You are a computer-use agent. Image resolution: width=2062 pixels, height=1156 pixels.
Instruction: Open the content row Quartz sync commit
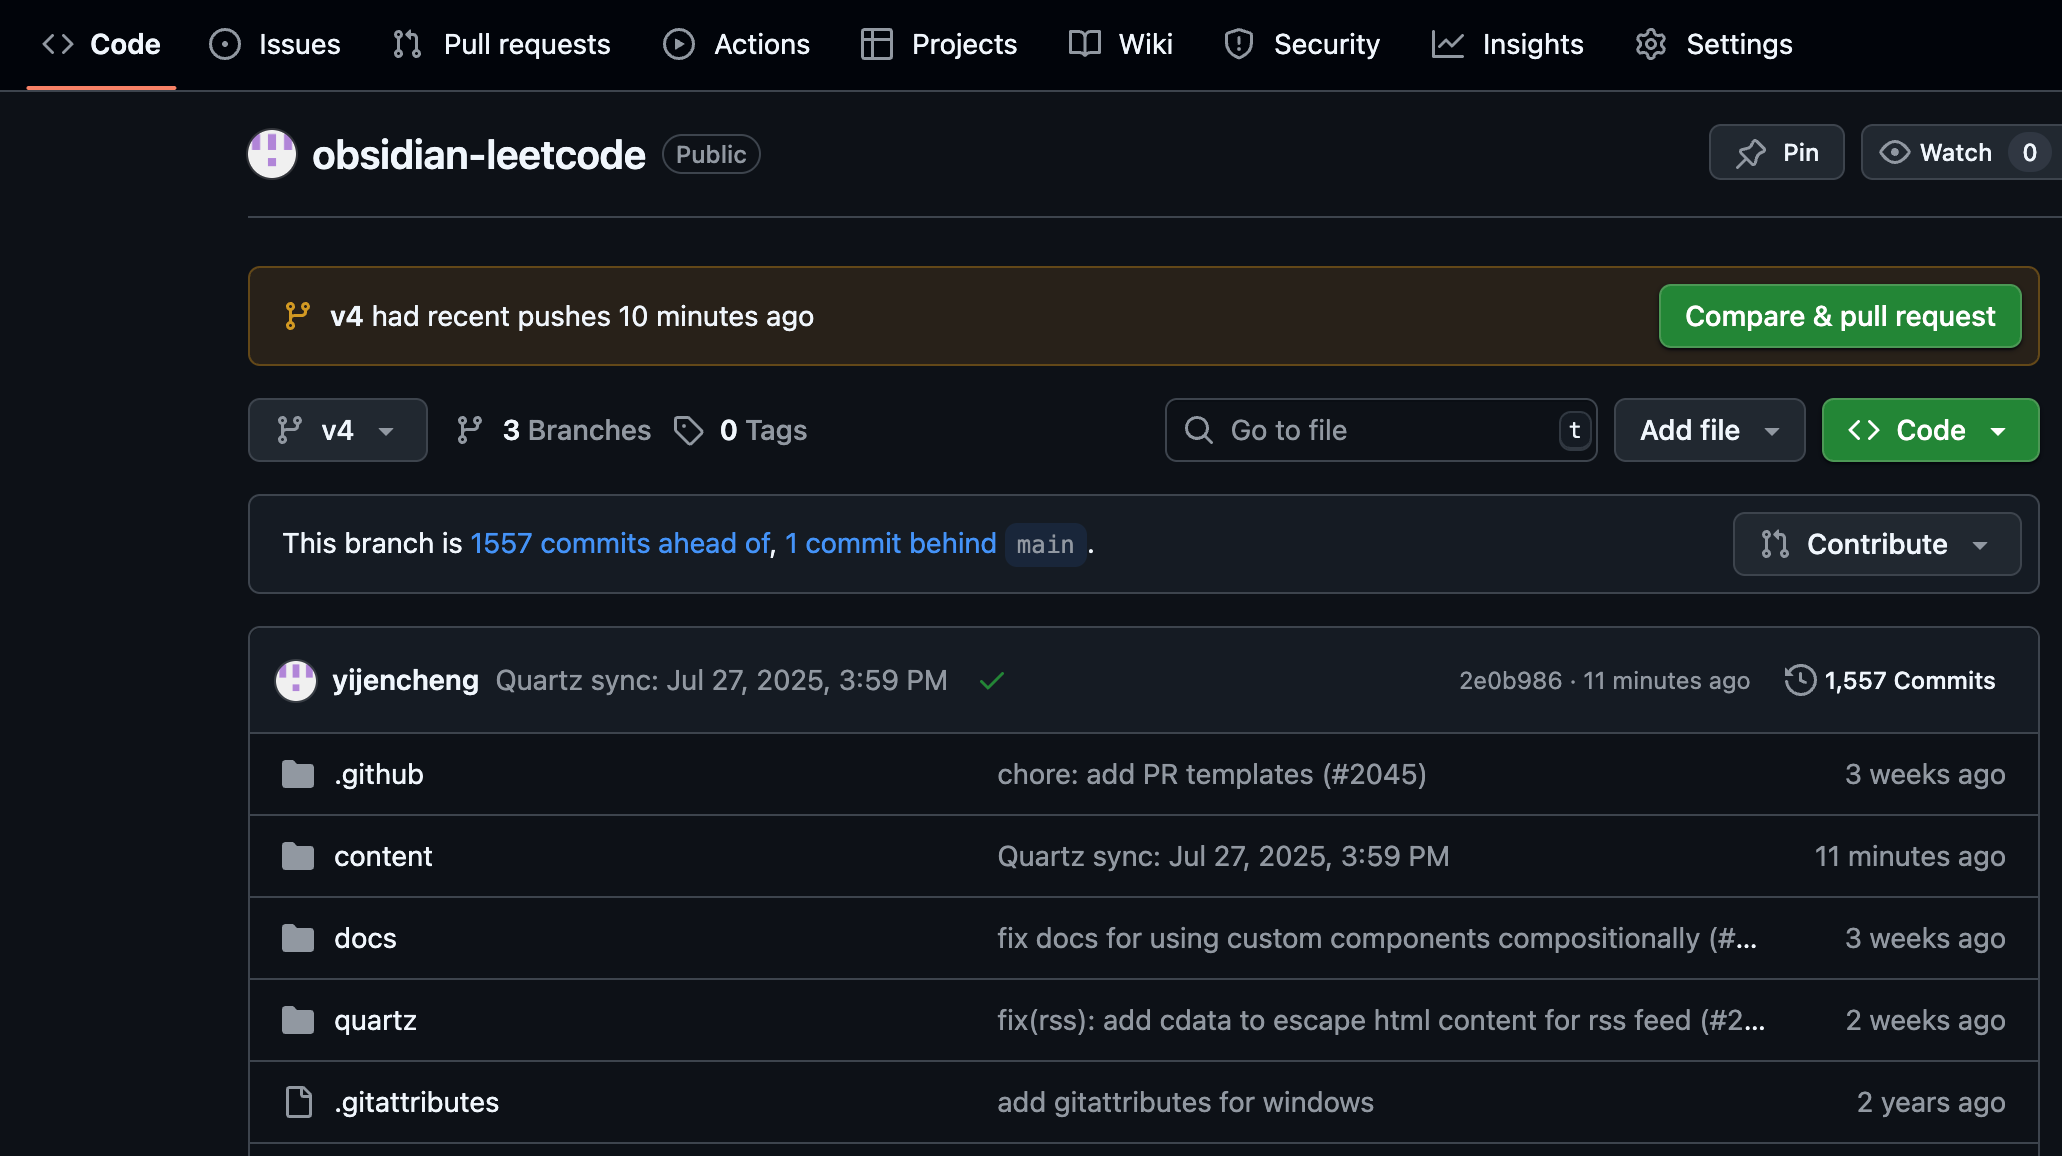(x=1223, y=856)
